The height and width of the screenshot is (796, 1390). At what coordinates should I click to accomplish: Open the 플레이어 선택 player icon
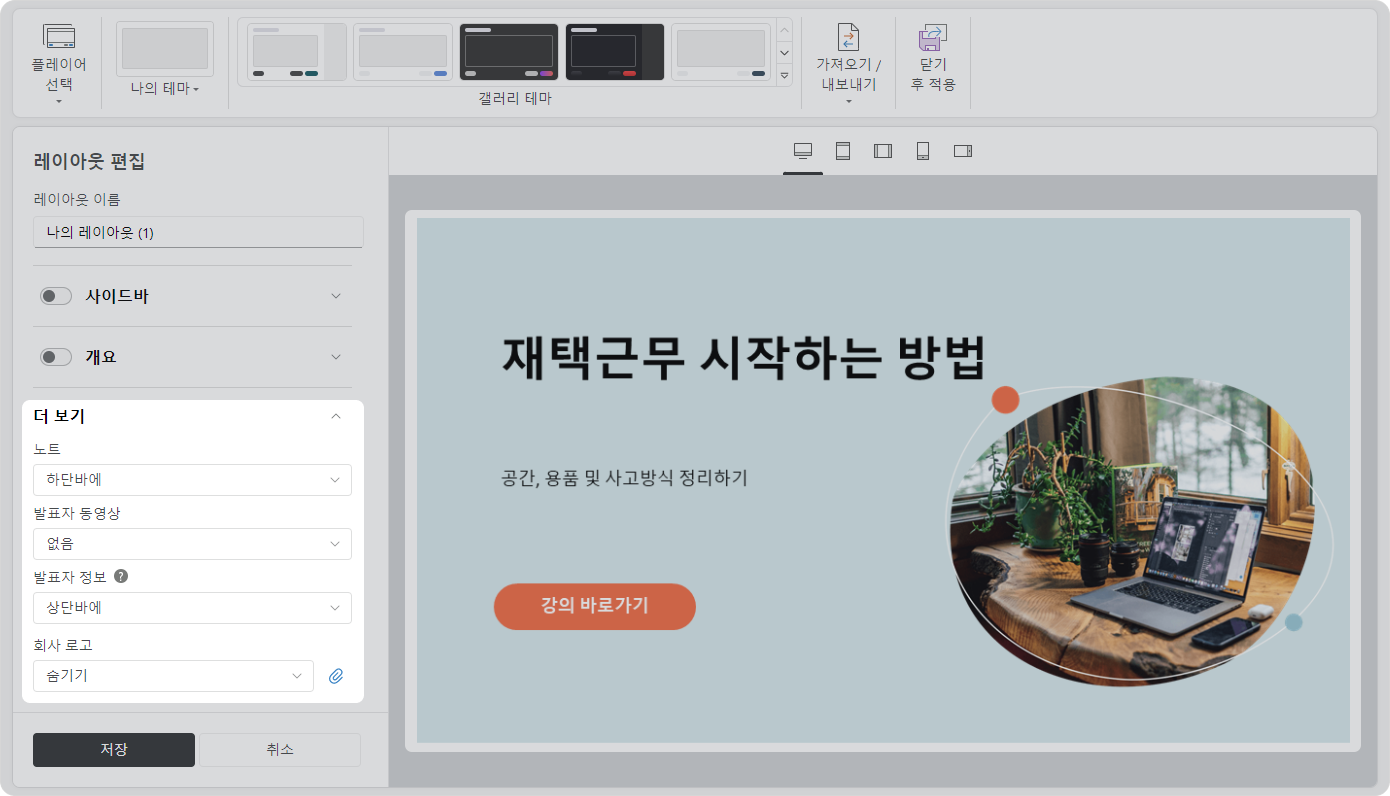coord(59,37)
